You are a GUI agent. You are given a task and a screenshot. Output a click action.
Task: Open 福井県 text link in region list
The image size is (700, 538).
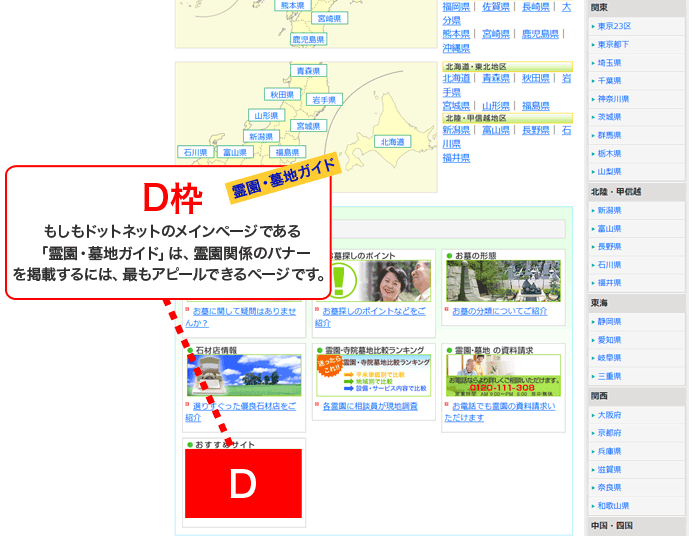[x=456, y=158]
